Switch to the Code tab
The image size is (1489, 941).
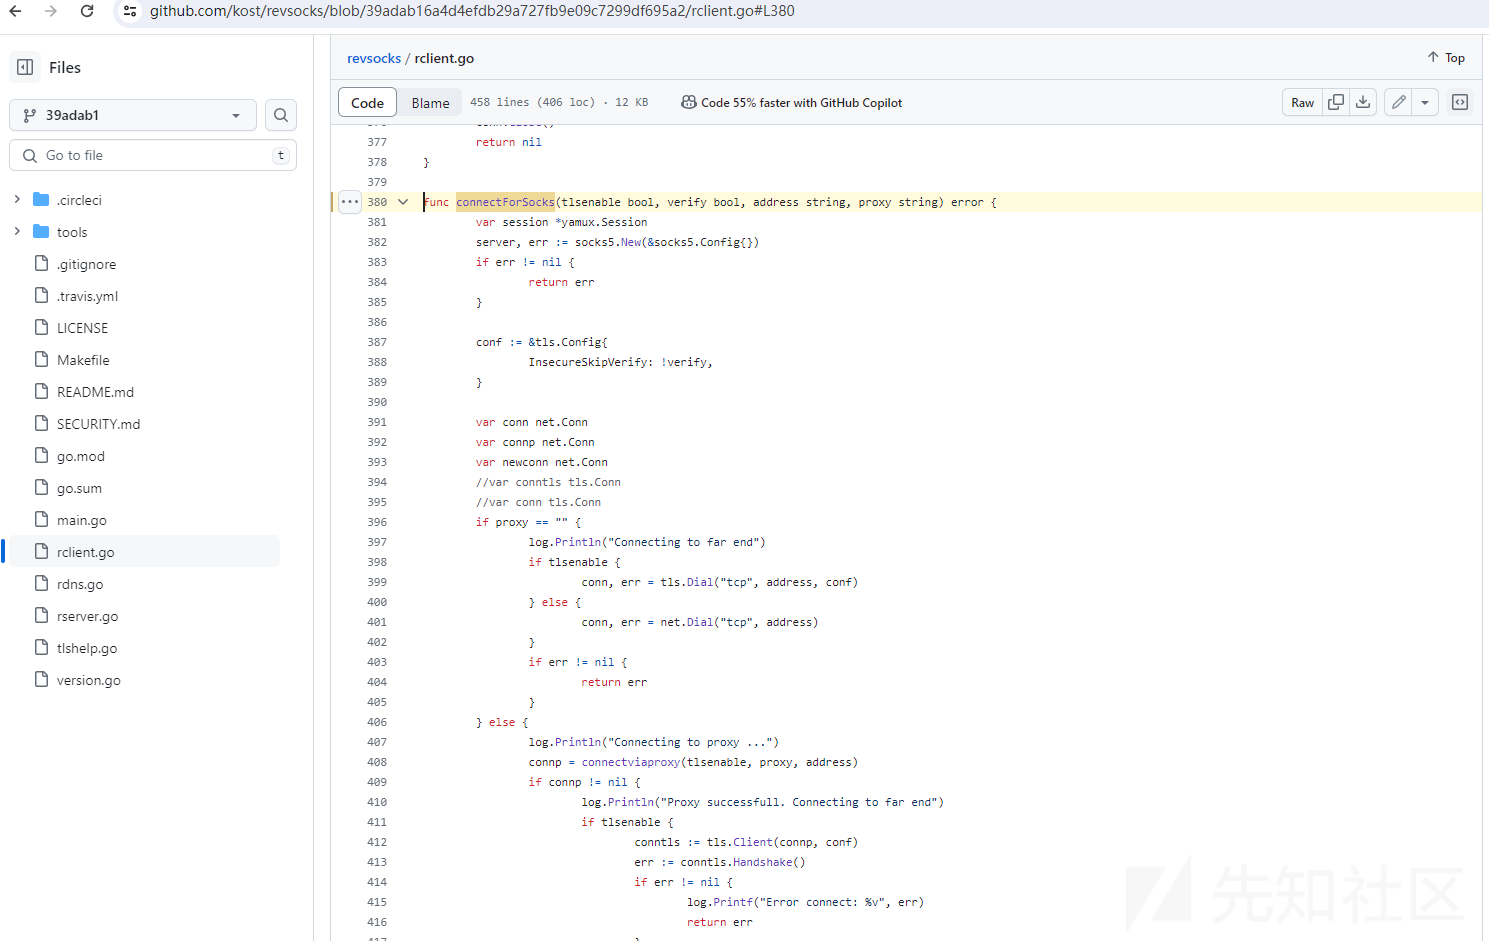click(367, 103)
